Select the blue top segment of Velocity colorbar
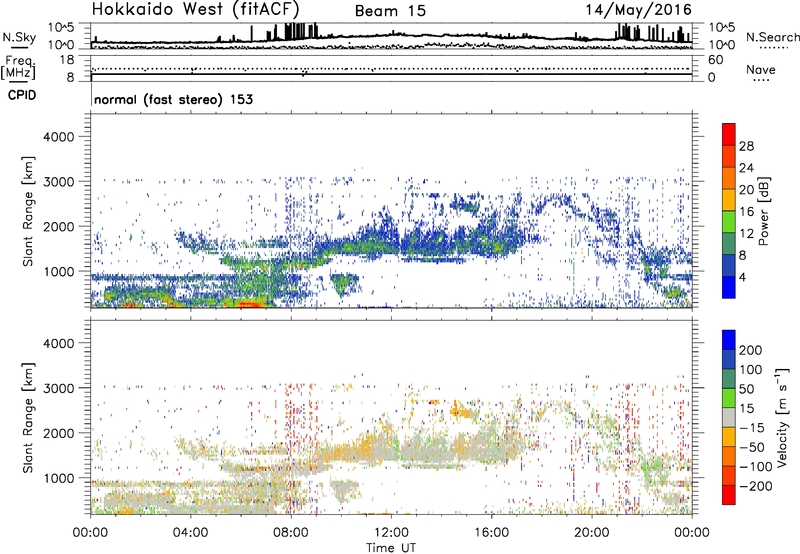800x554 pixels. 729,340
